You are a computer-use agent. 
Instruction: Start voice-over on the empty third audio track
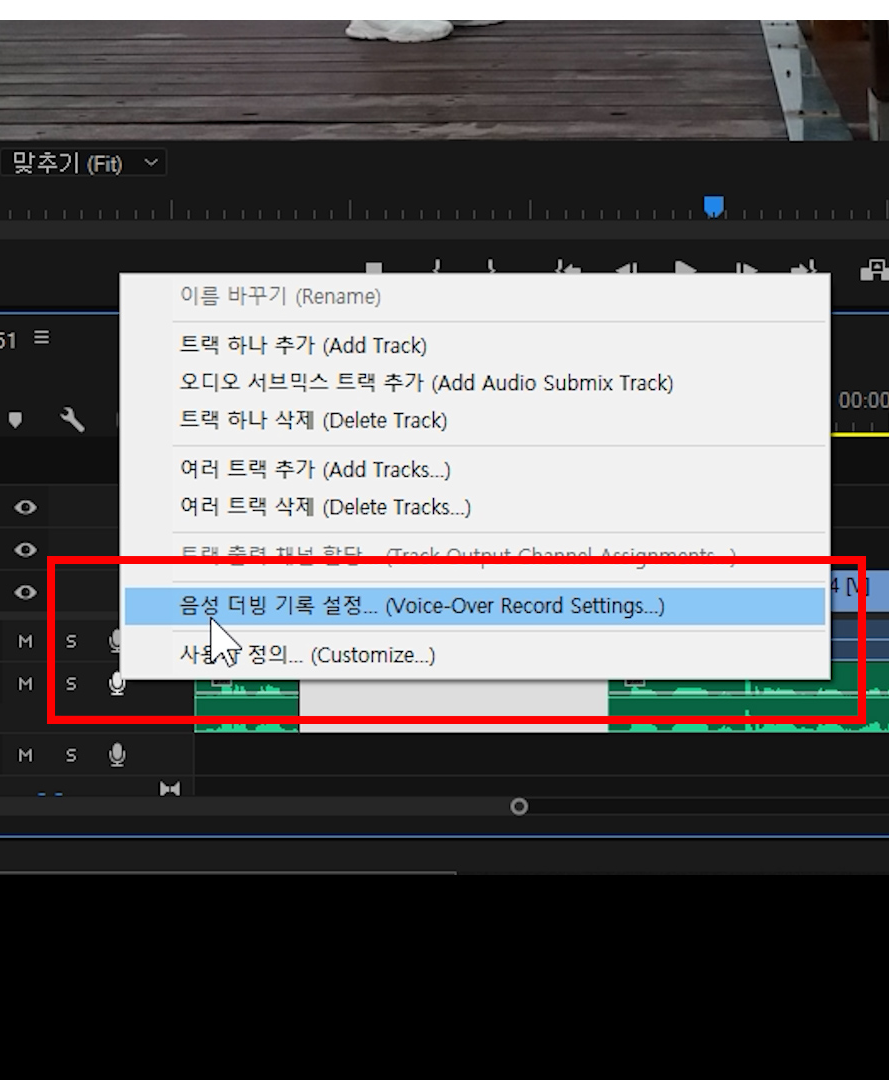(x=117, y=755)
